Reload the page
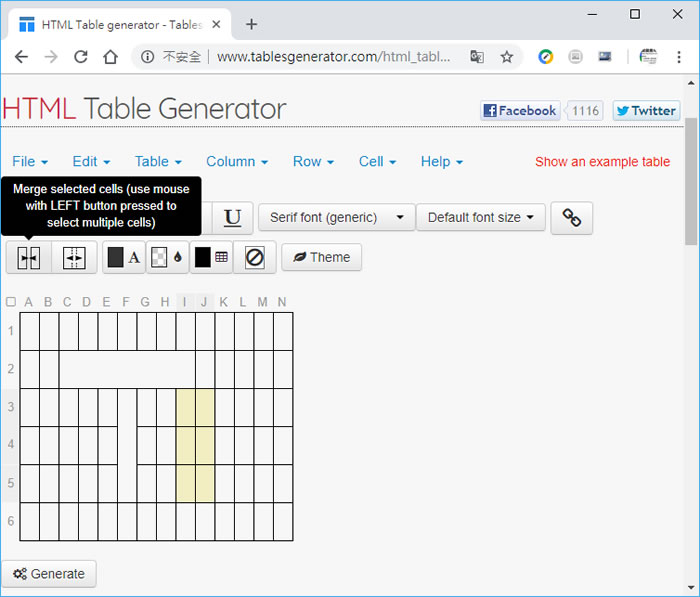Image resolution: width=700 pixels, height=597 pixels. 81,57
